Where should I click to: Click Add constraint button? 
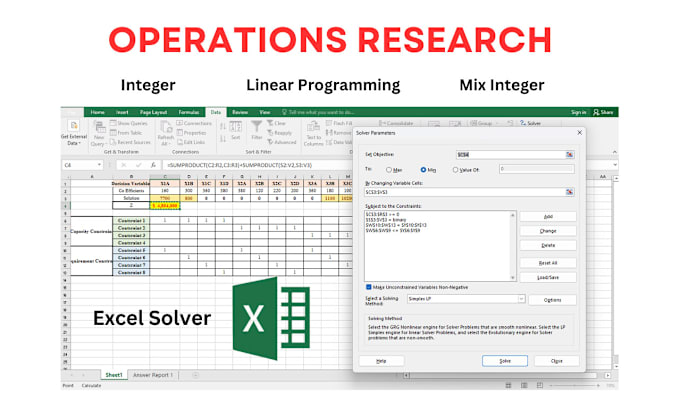pos(548,216)
